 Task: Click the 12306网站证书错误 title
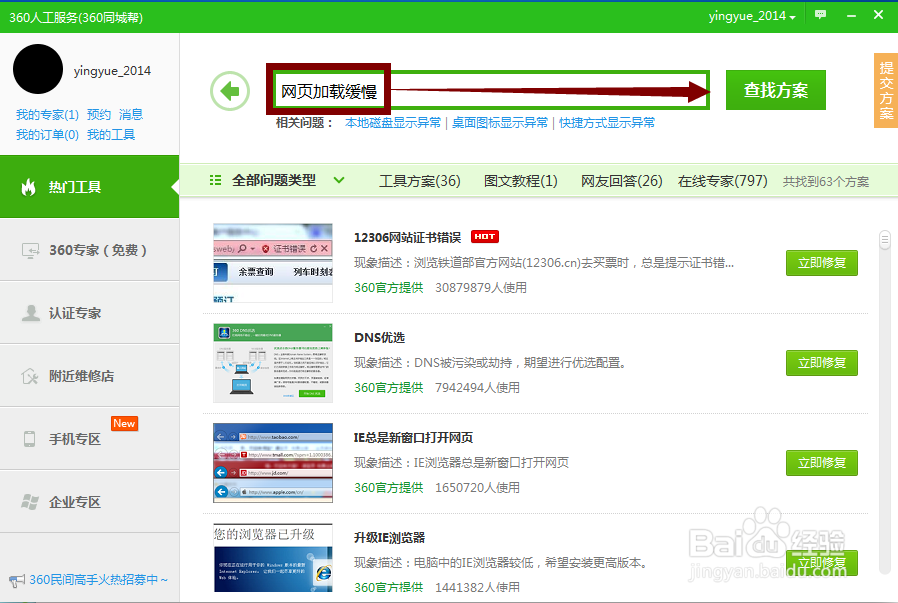[407, 237]
